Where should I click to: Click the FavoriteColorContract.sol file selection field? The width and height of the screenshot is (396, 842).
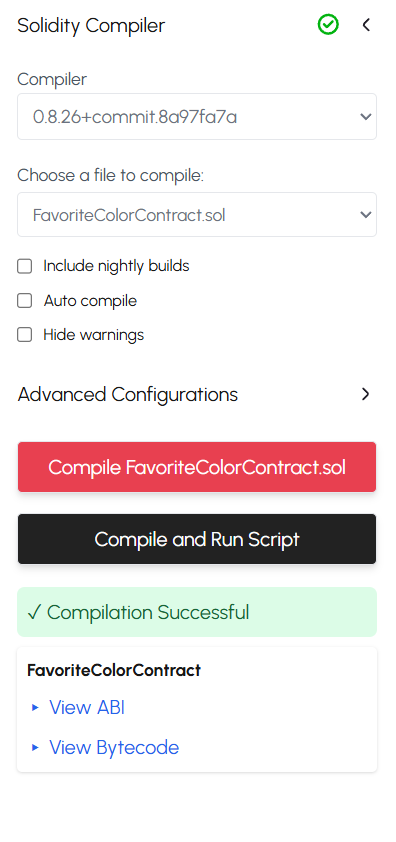point(197,215)
